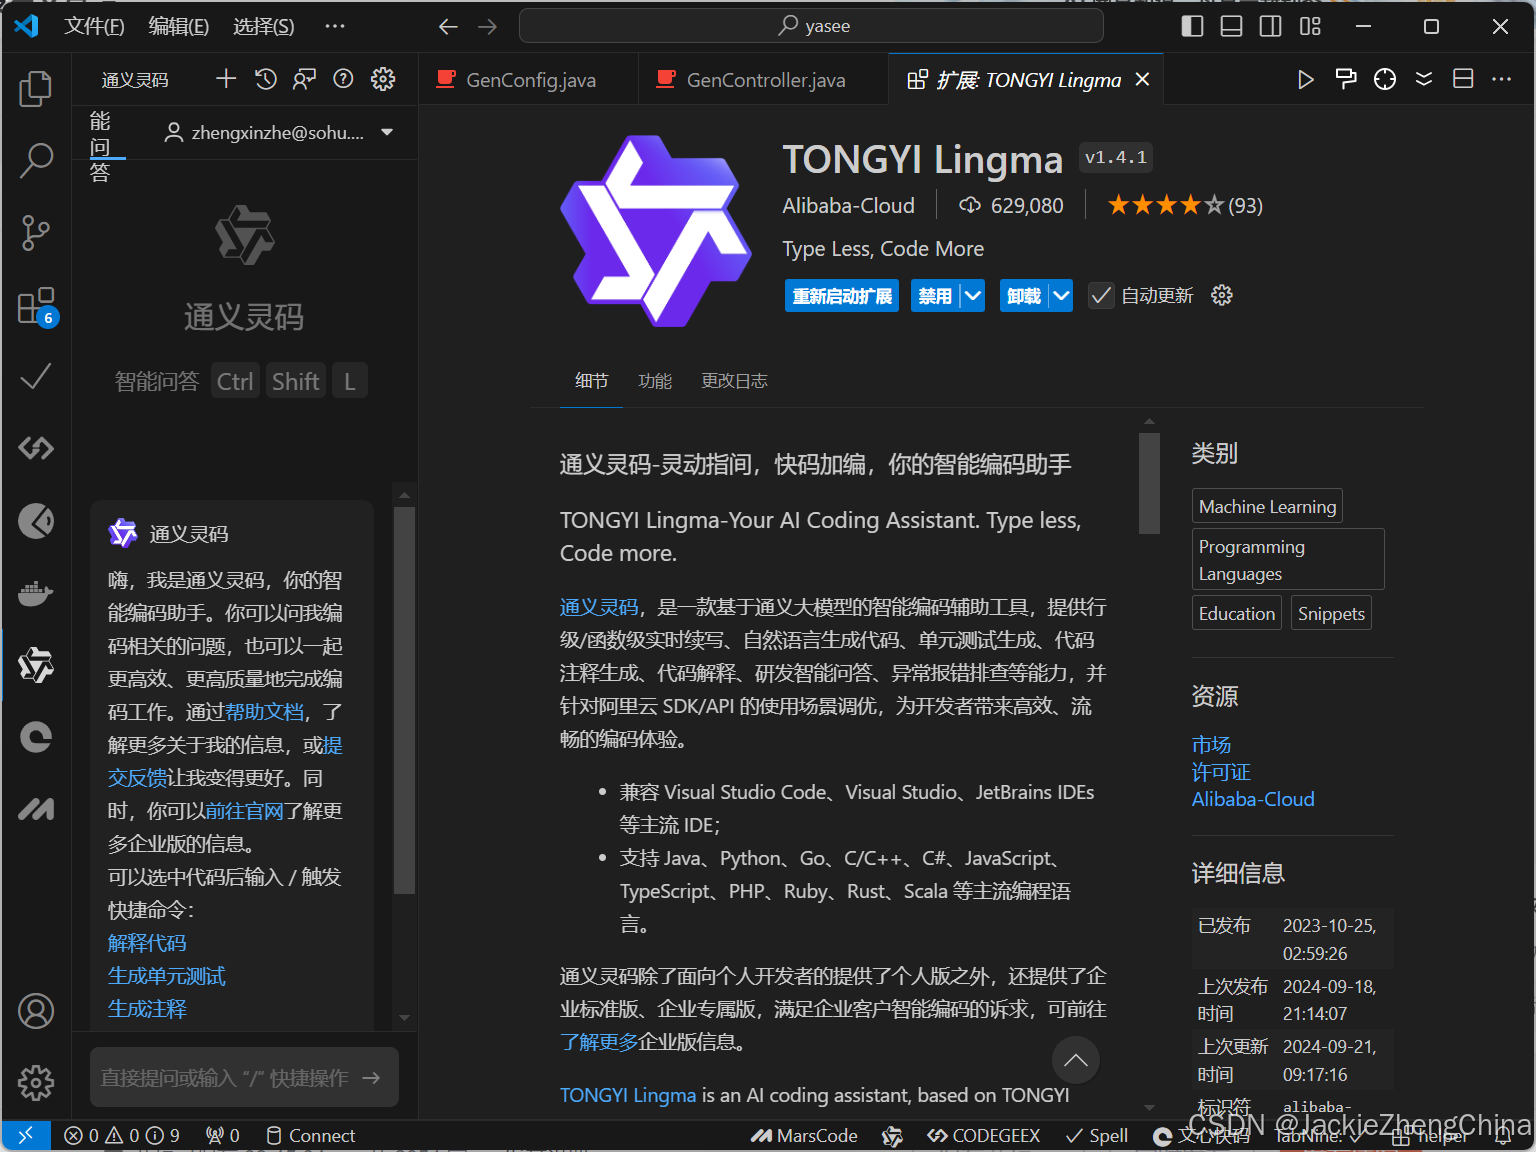
Task: Open the CodeGeeX sidebar icon
Action: click(x=36, y=448)
